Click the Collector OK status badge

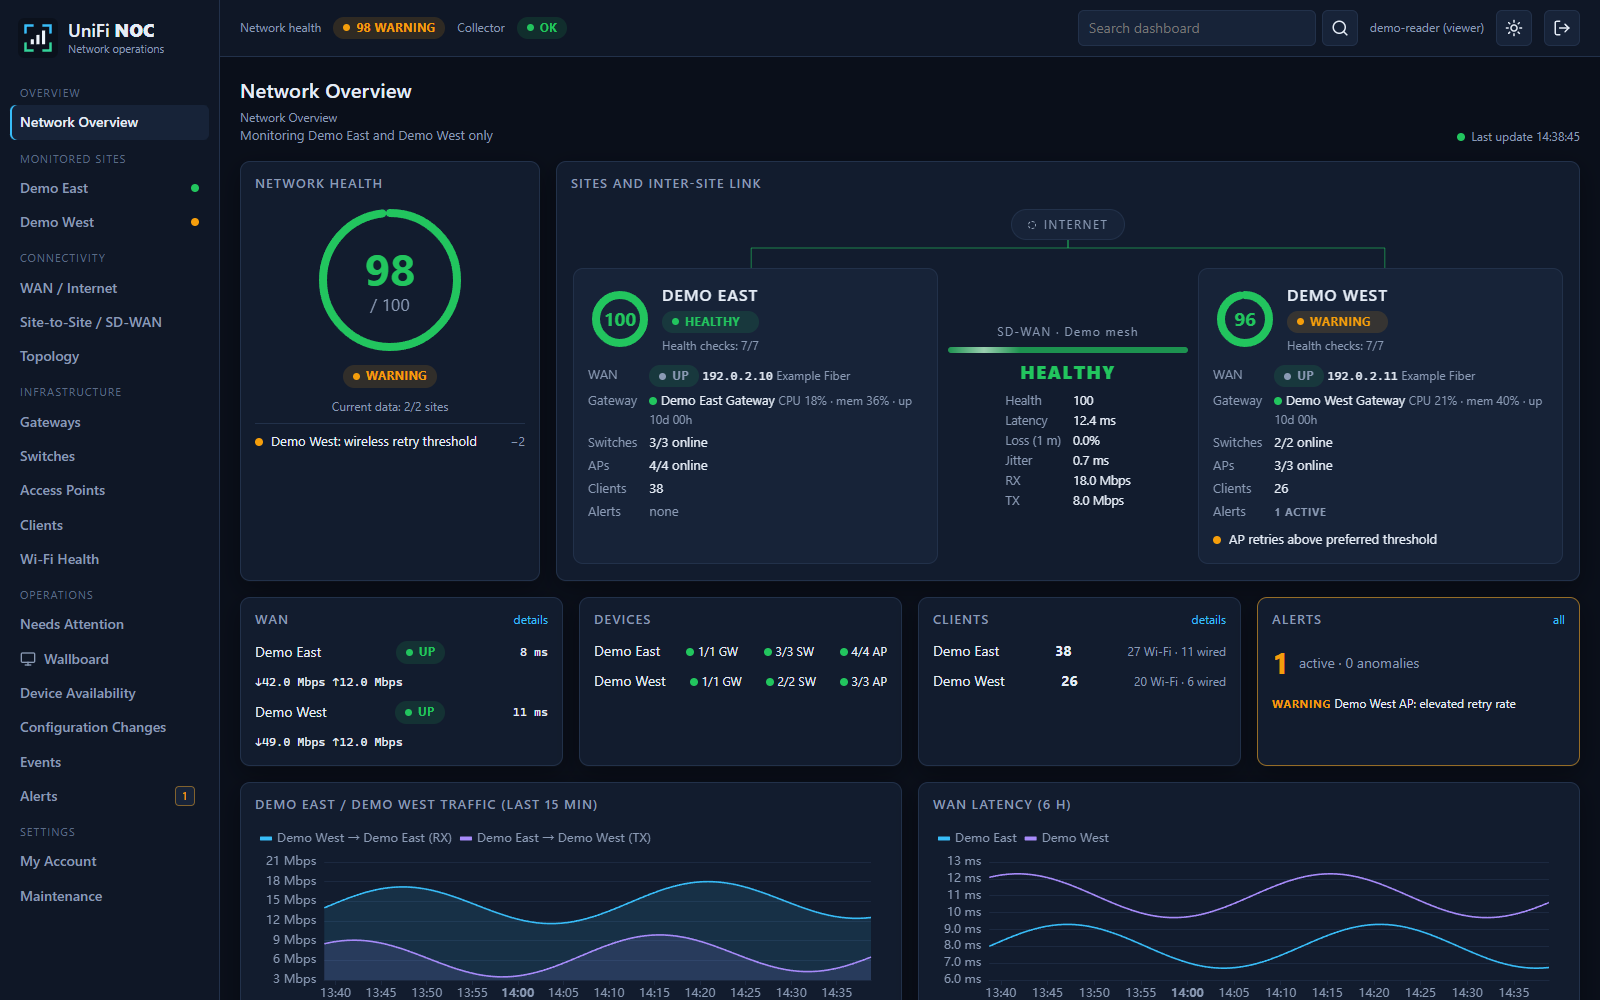542,28
